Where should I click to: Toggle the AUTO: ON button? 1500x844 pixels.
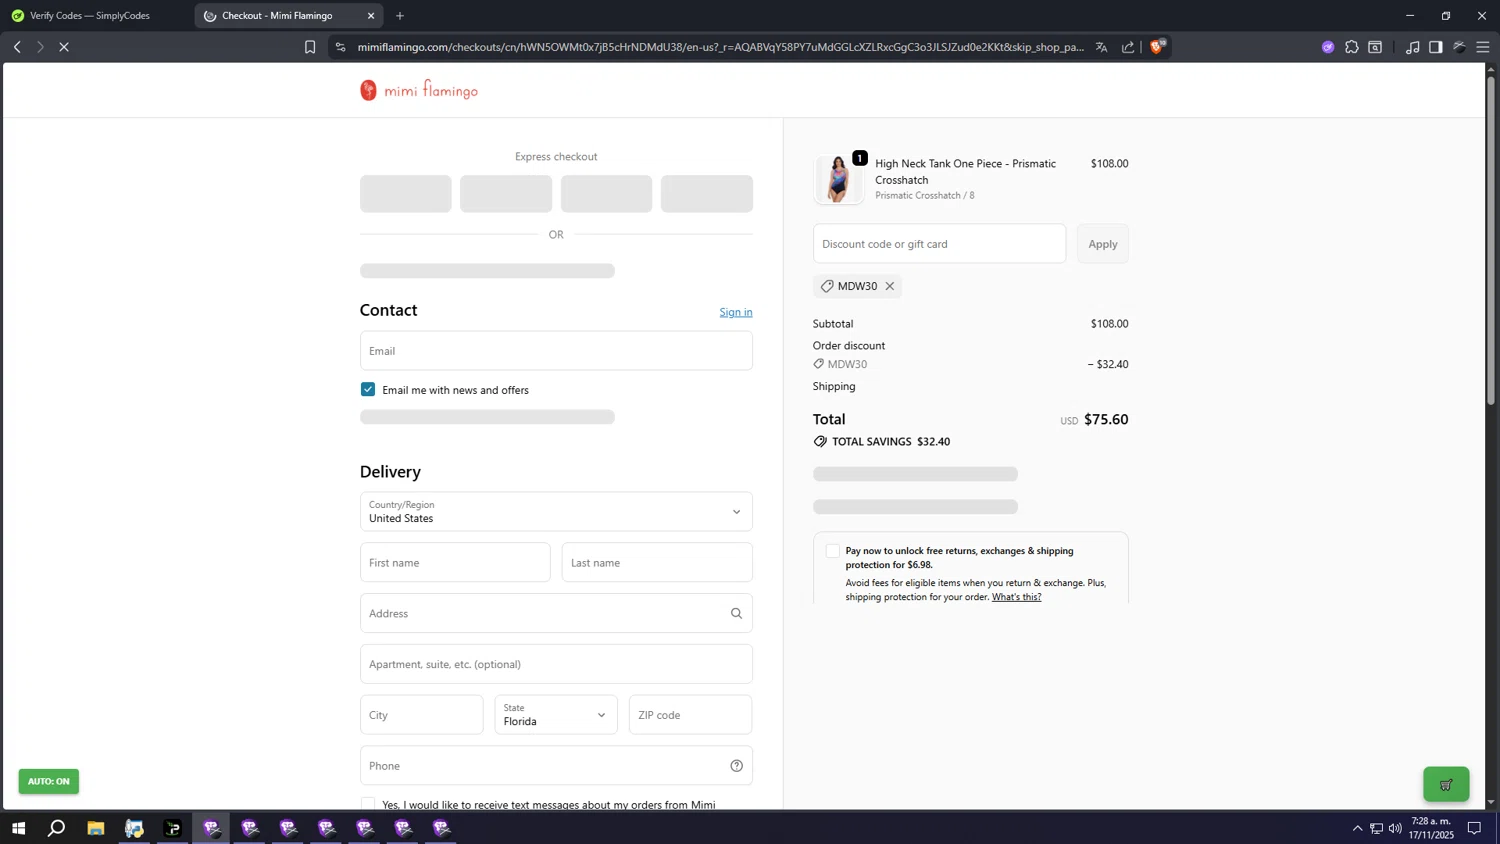point(48,781)
